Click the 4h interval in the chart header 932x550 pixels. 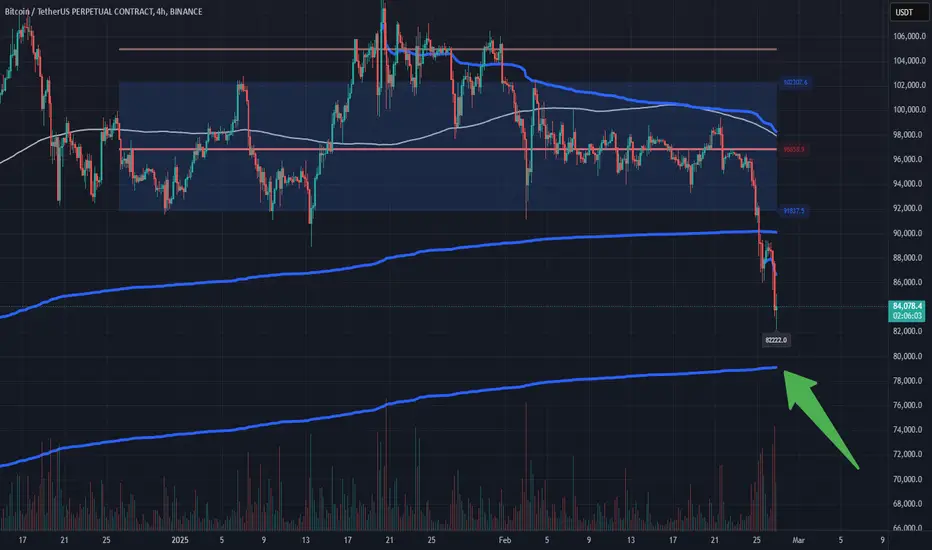point(161,11)
